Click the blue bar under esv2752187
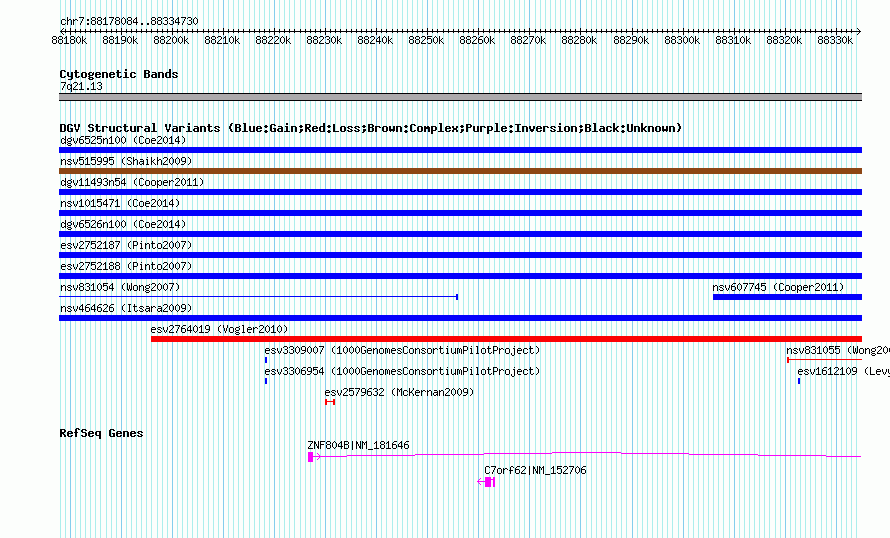 (460, 255)
